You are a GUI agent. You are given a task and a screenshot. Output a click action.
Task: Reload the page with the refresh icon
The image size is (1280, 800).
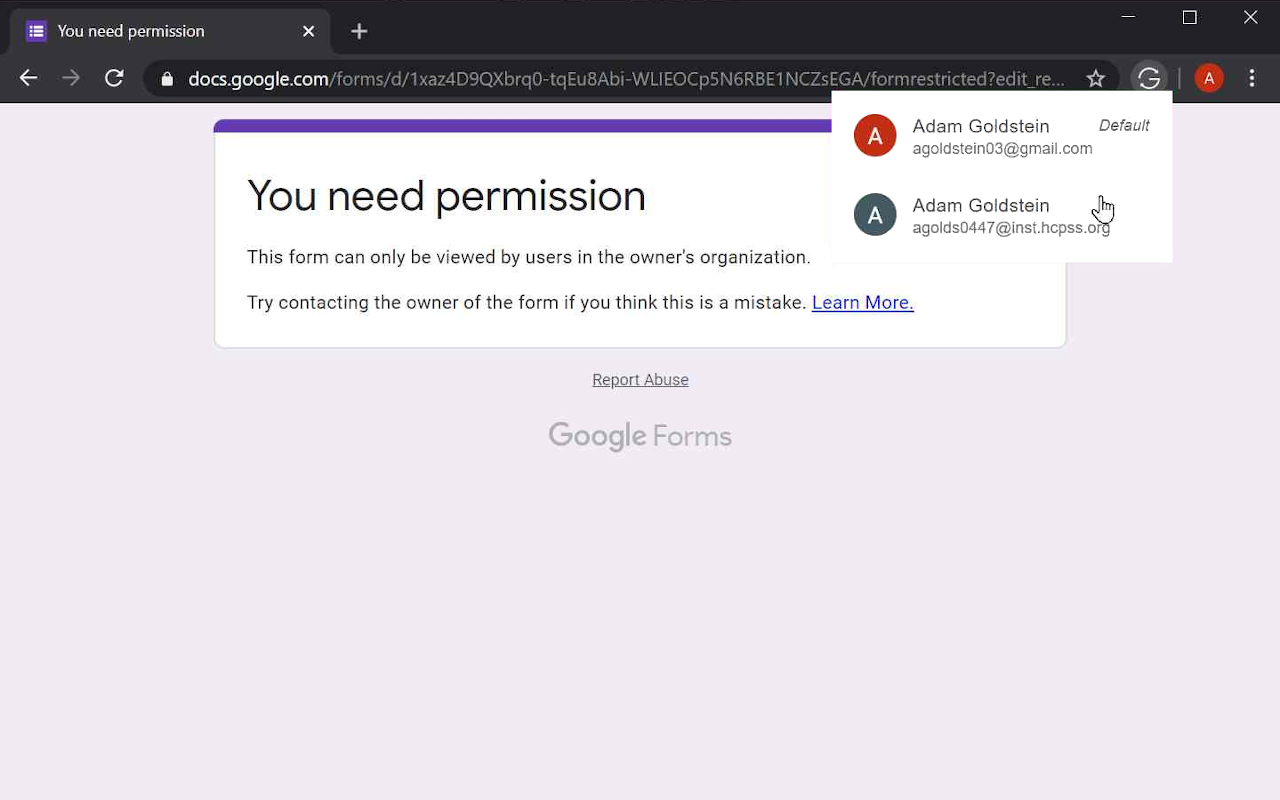point(114,78)
